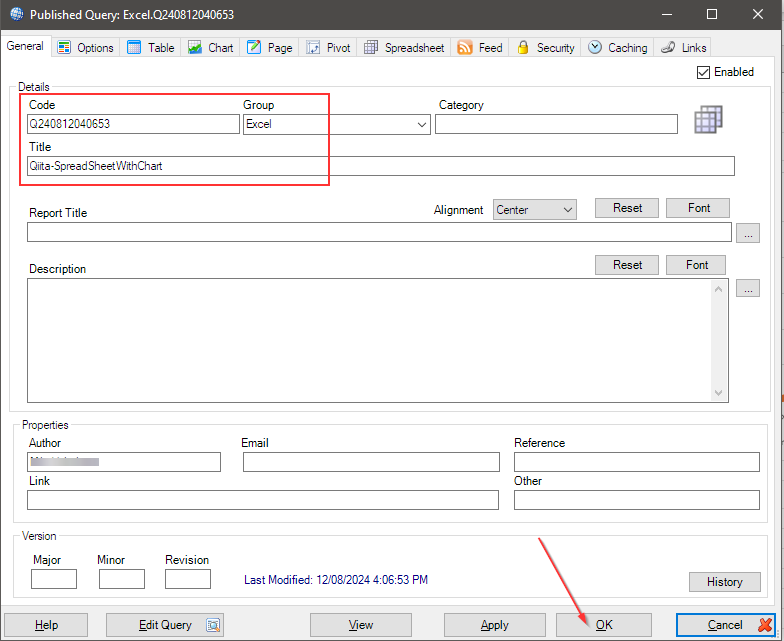This screenshot has height=641, width=784.
Task: Minimize the Published Query window
Action: [666, 14]
